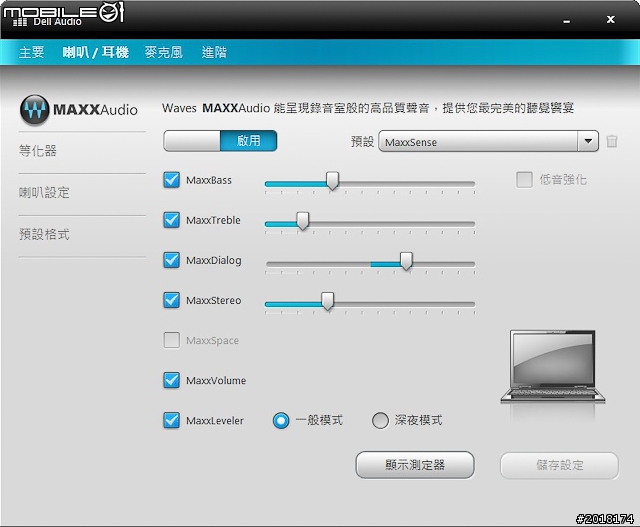Click the preset dropdown arrow button
Screen dimensions: 640x527
coord(588,141)
